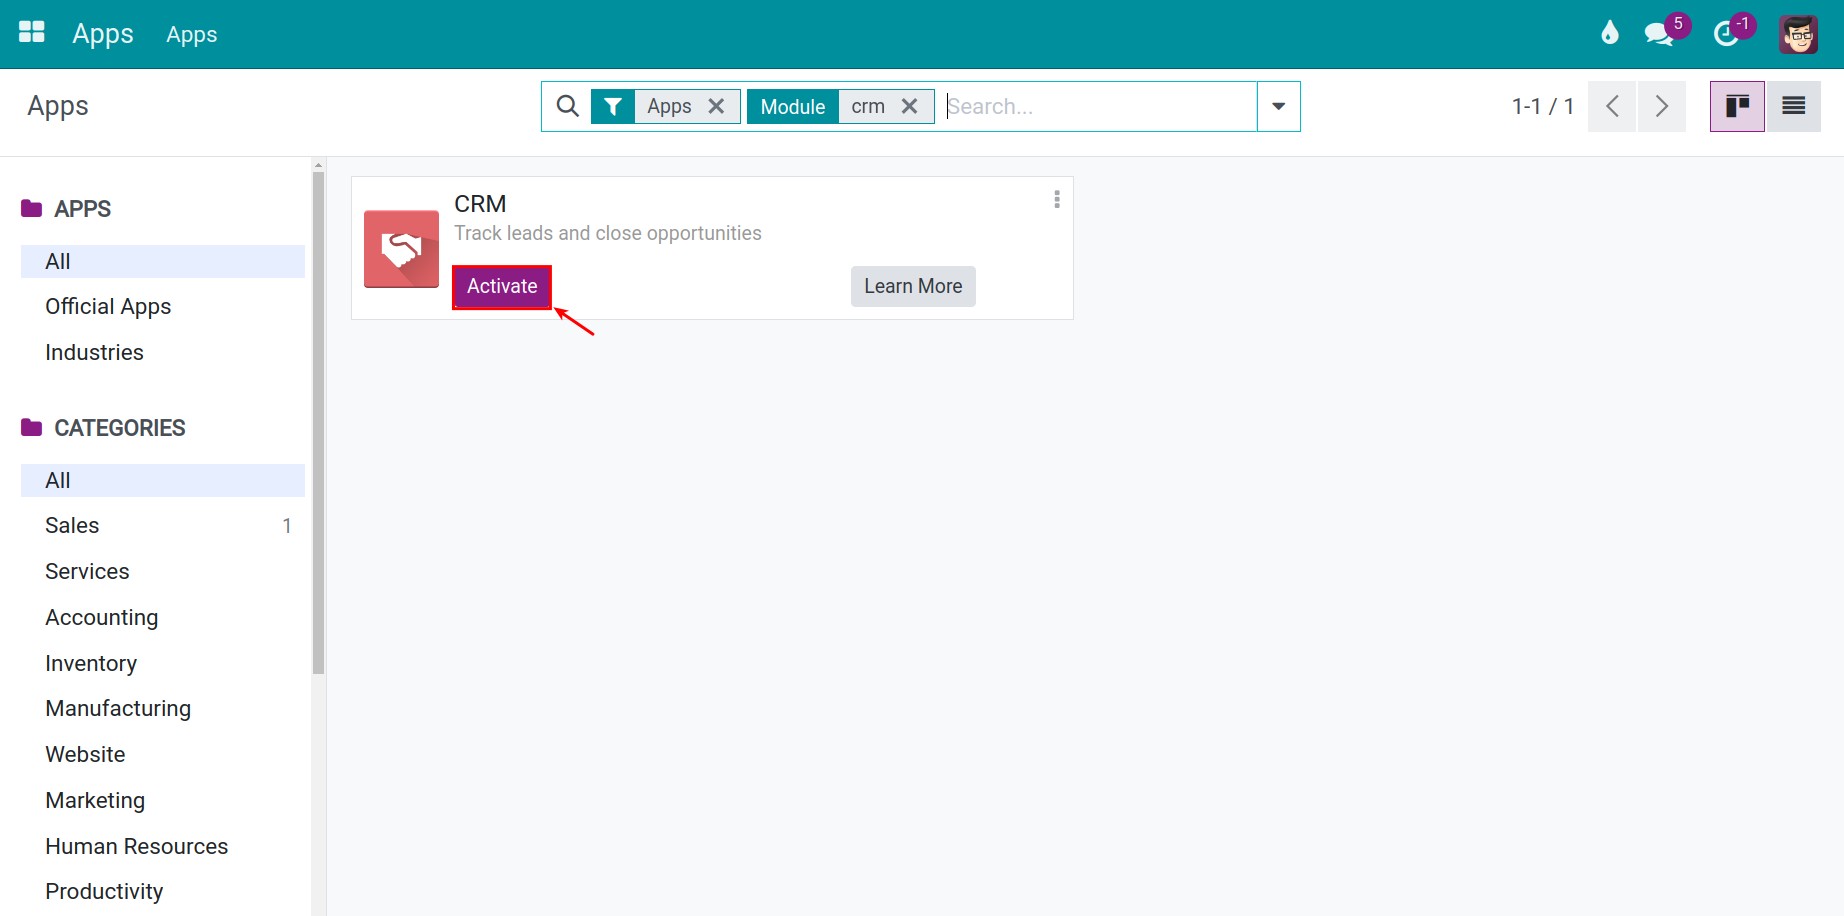Go to previous page of results
Viewport: 1844px width, 916px height.
coord(1612,106)
